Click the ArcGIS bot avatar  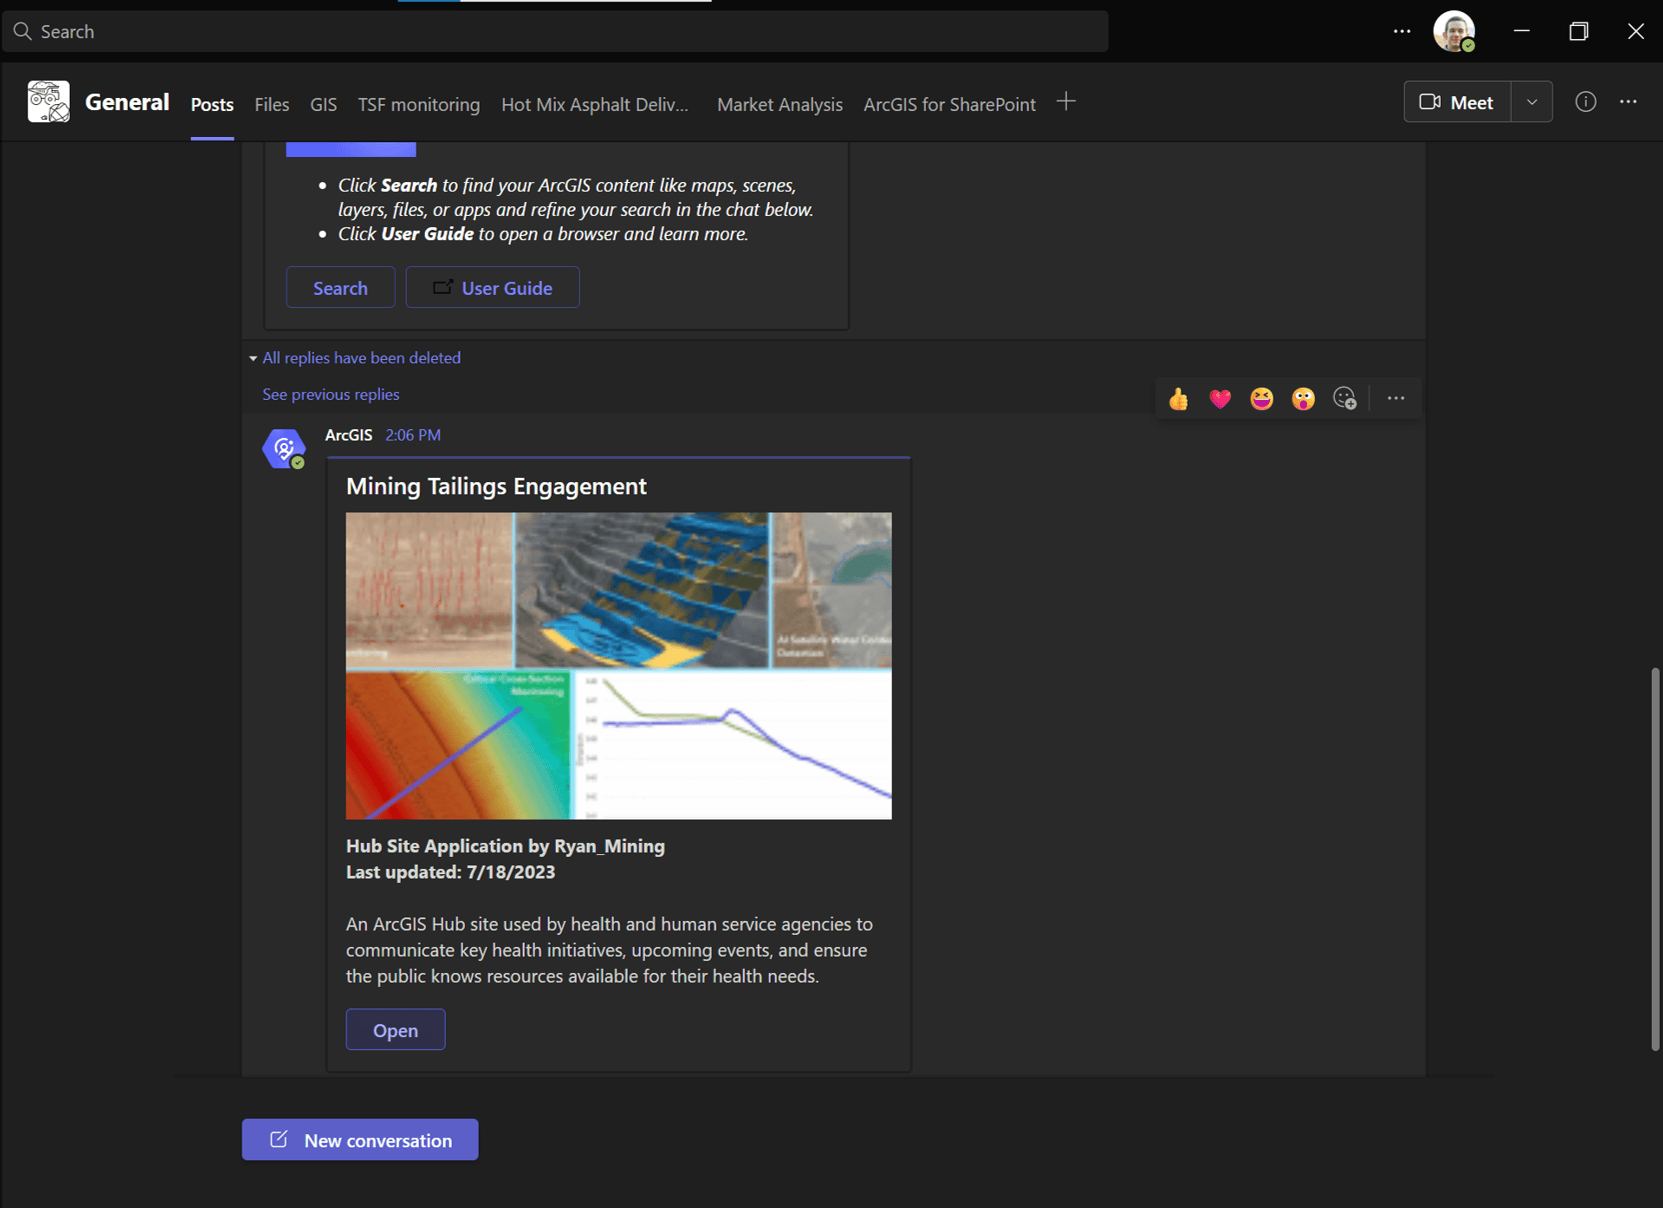click(x=284, y=448)
